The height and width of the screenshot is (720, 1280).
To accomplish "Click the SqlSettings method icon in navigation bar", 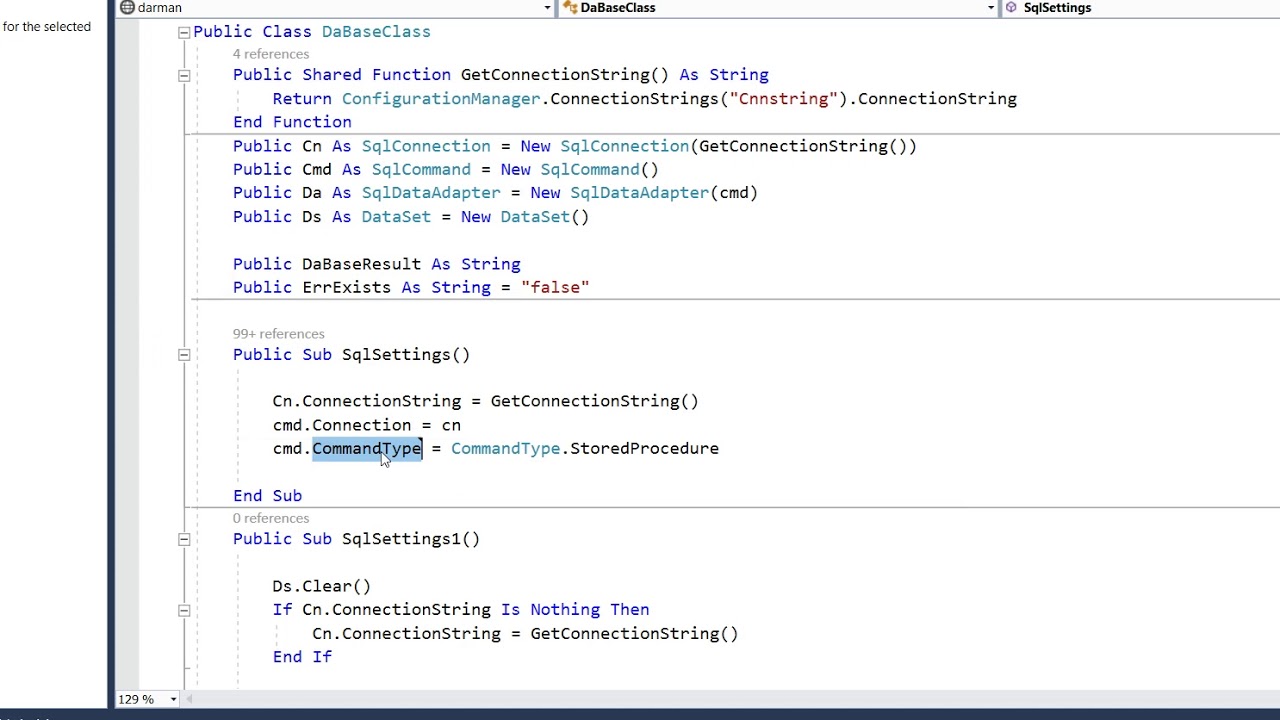I will 1011,8.
